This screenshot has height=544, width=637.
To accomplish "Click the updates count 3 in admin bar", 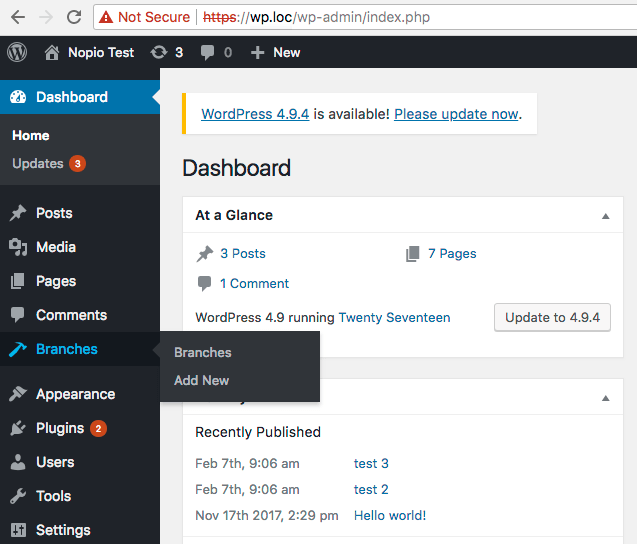I will pyautogui.click(x=179, y=52).
